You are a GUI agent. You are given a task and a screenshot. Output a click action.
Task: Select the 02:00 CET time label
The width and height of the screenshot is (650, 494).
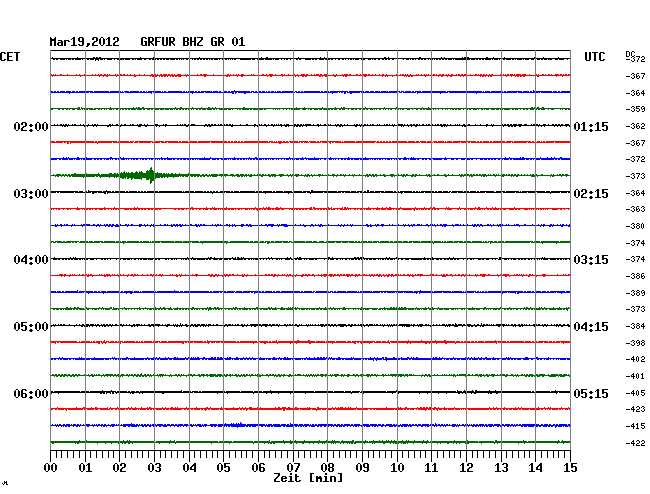(x=31, y=126)
